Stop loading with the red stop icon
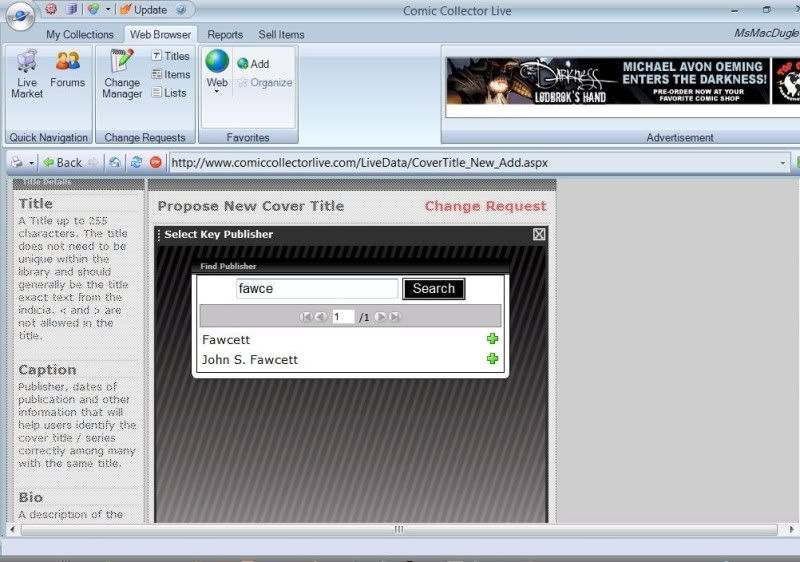800x562 pixels. pos(156,163)
